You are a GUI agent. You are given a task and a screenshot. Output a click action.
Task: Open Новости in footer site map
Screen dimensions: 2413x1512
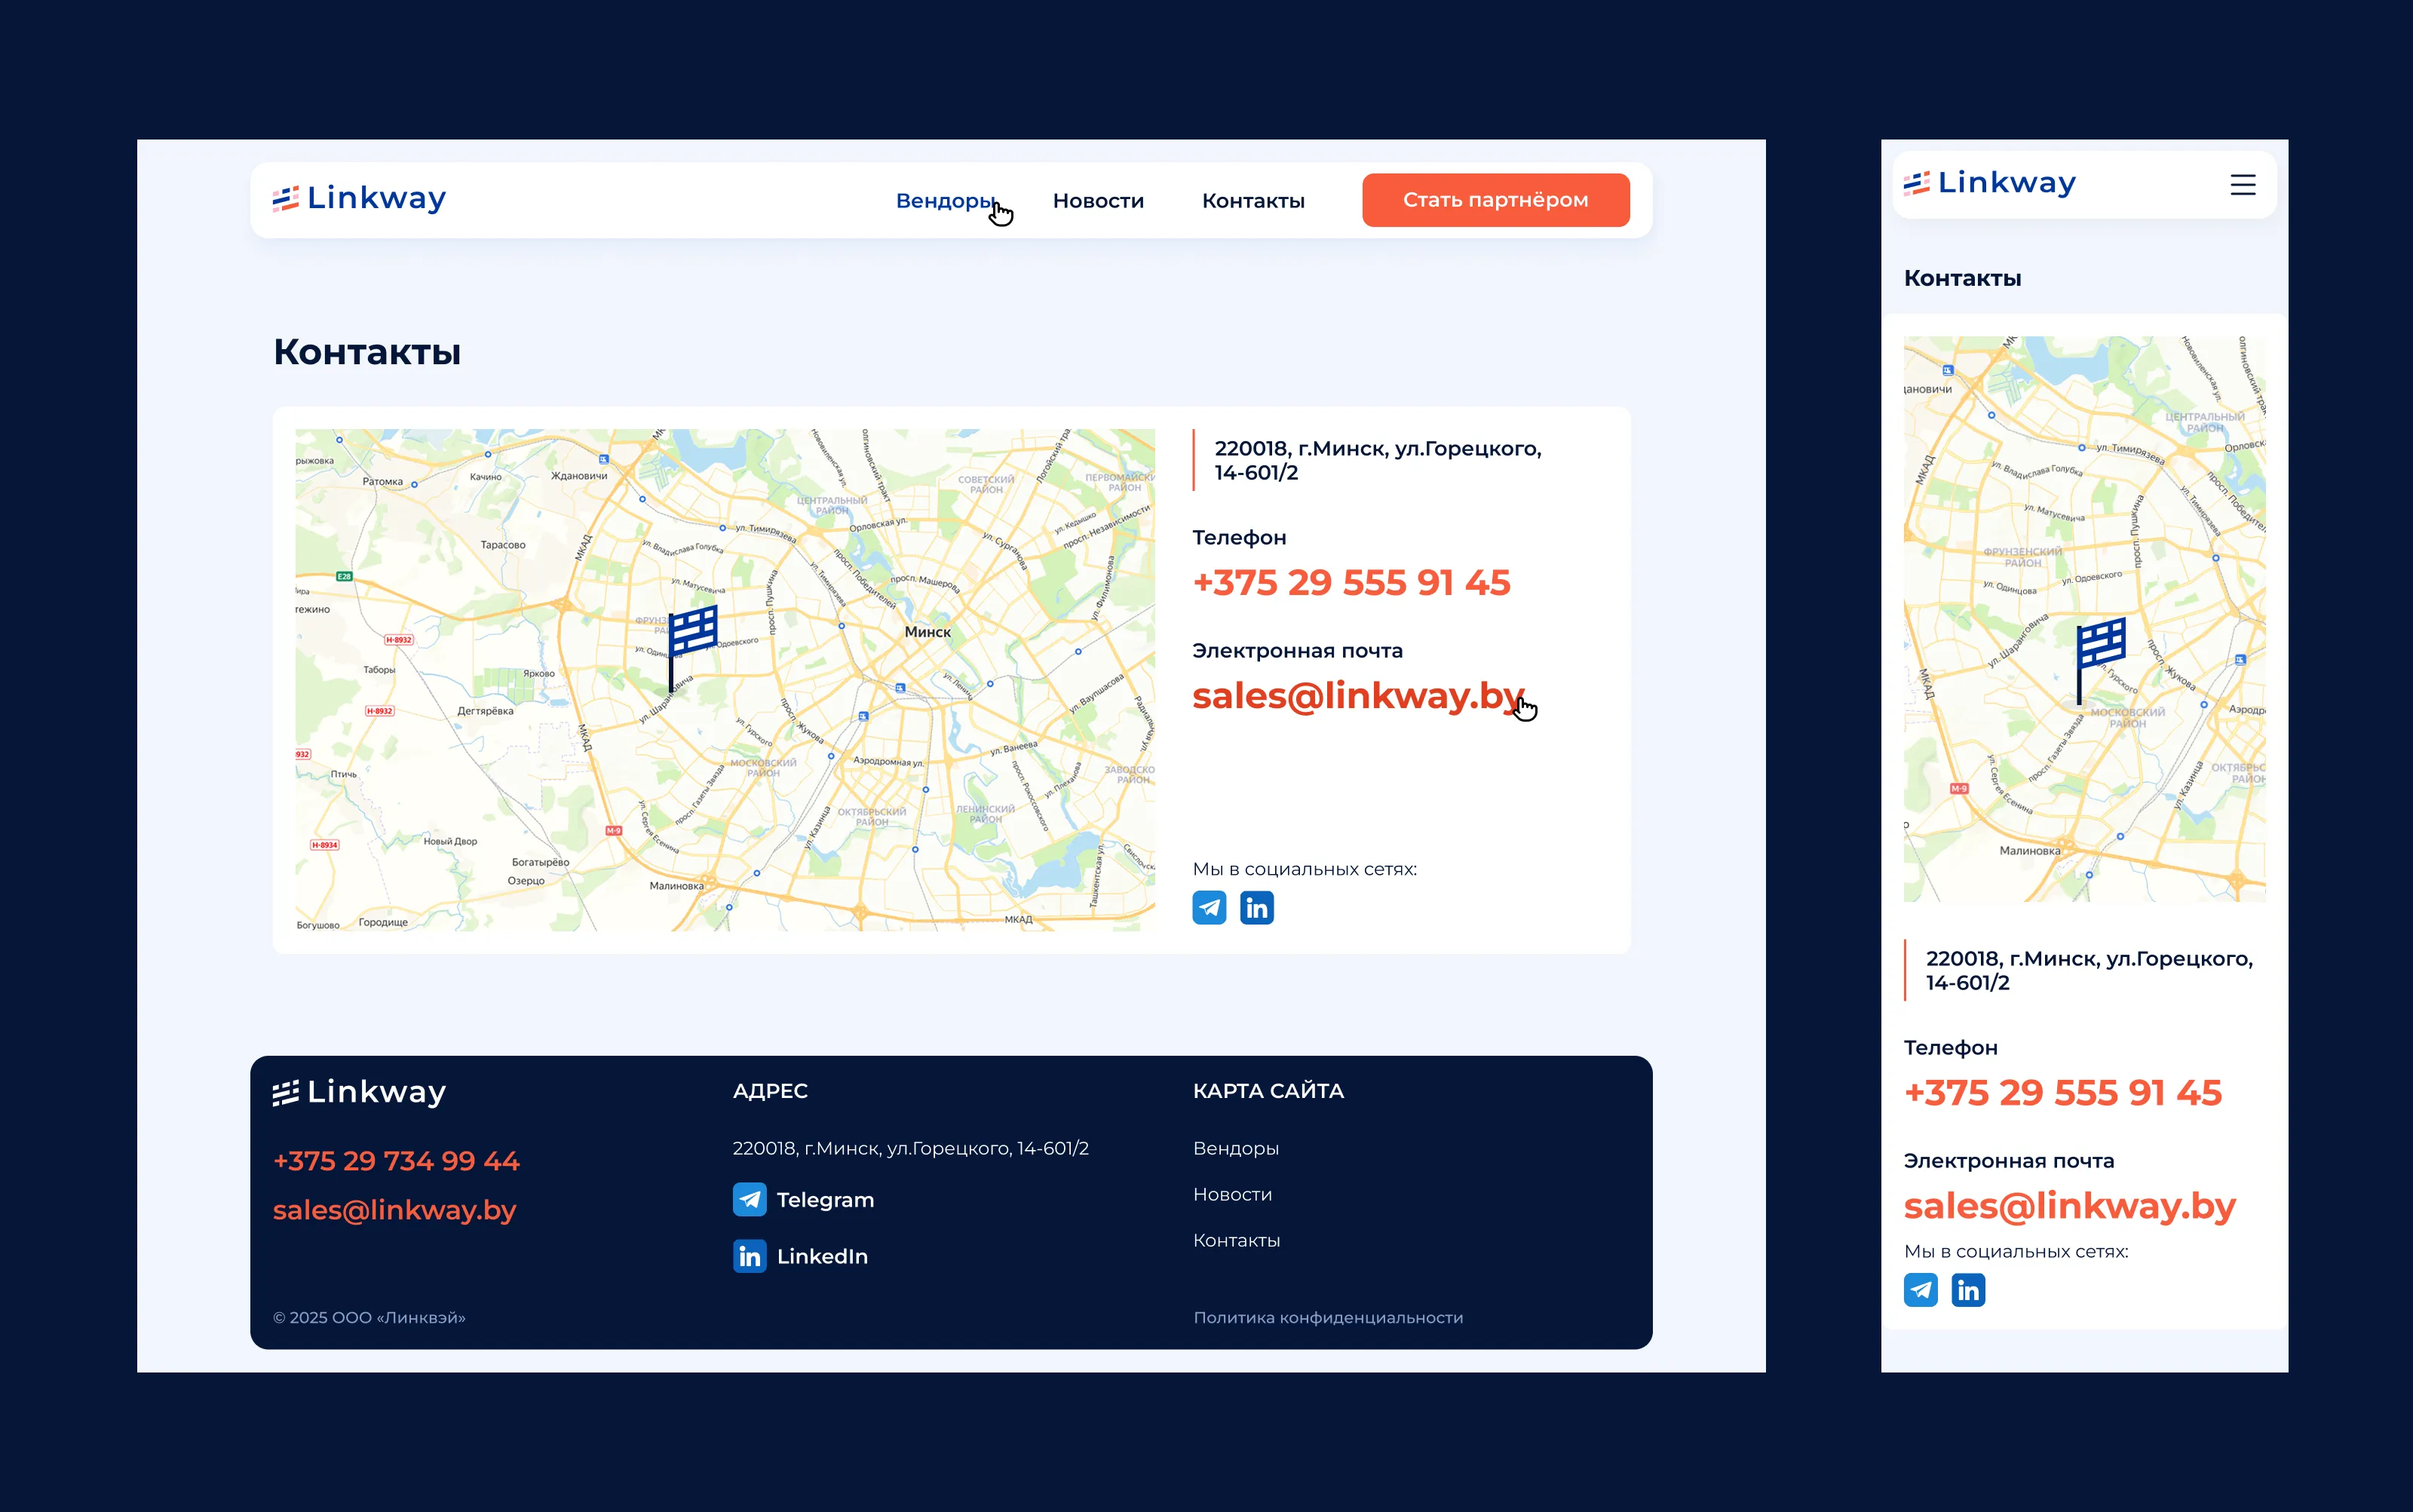pos(1232,1195)
